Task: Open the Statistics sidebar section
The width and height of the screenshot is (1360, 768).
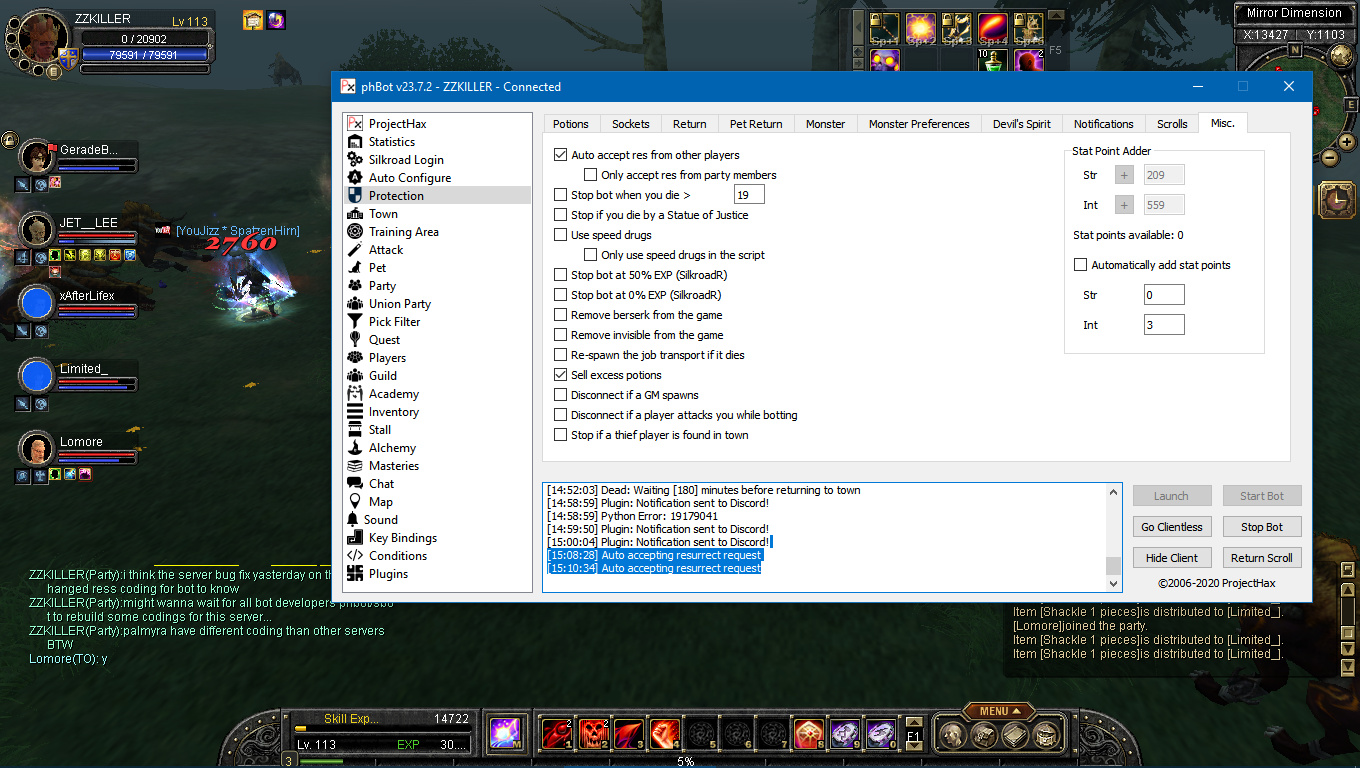Action: 391,142
